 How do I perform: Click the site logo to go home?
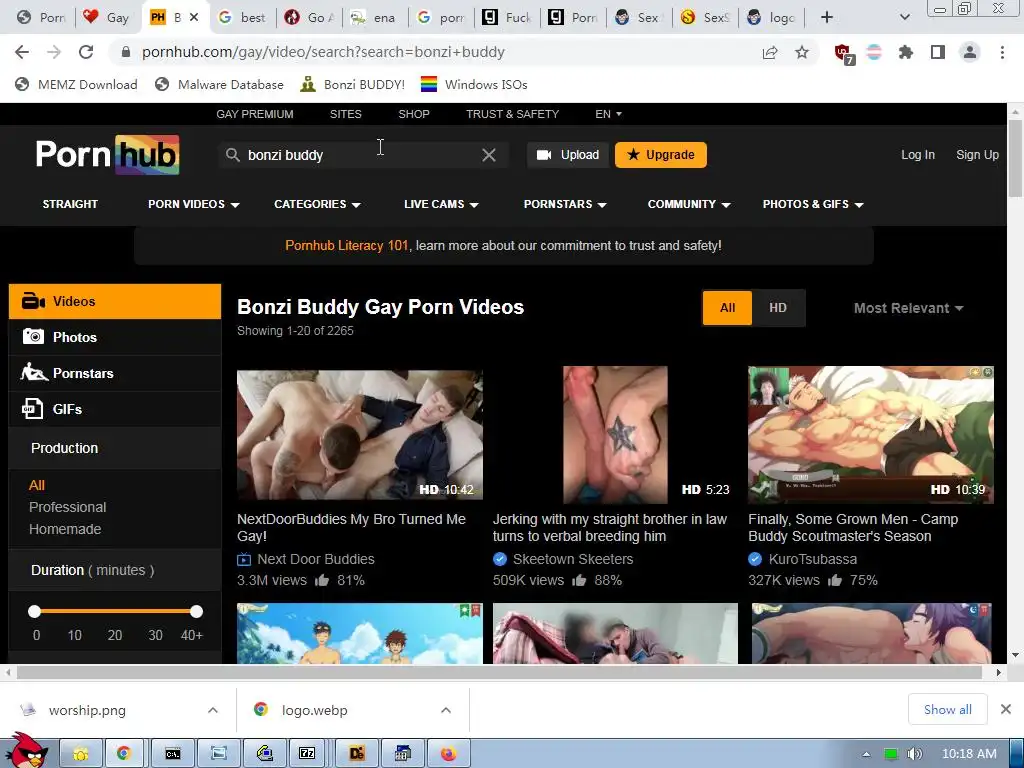point(108,155)
